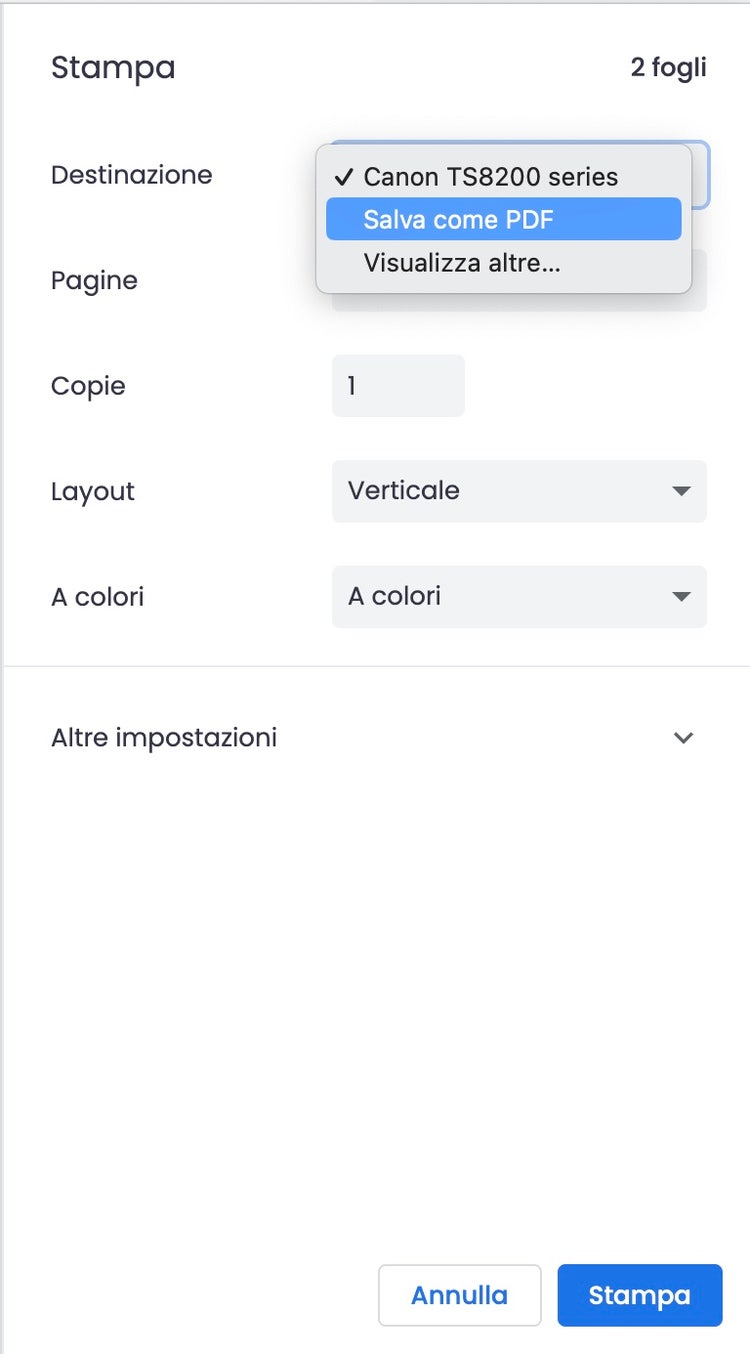750x1354 pixels.
Task: Click the Pagine dropdown below the menu
Action: click(699, 302)
